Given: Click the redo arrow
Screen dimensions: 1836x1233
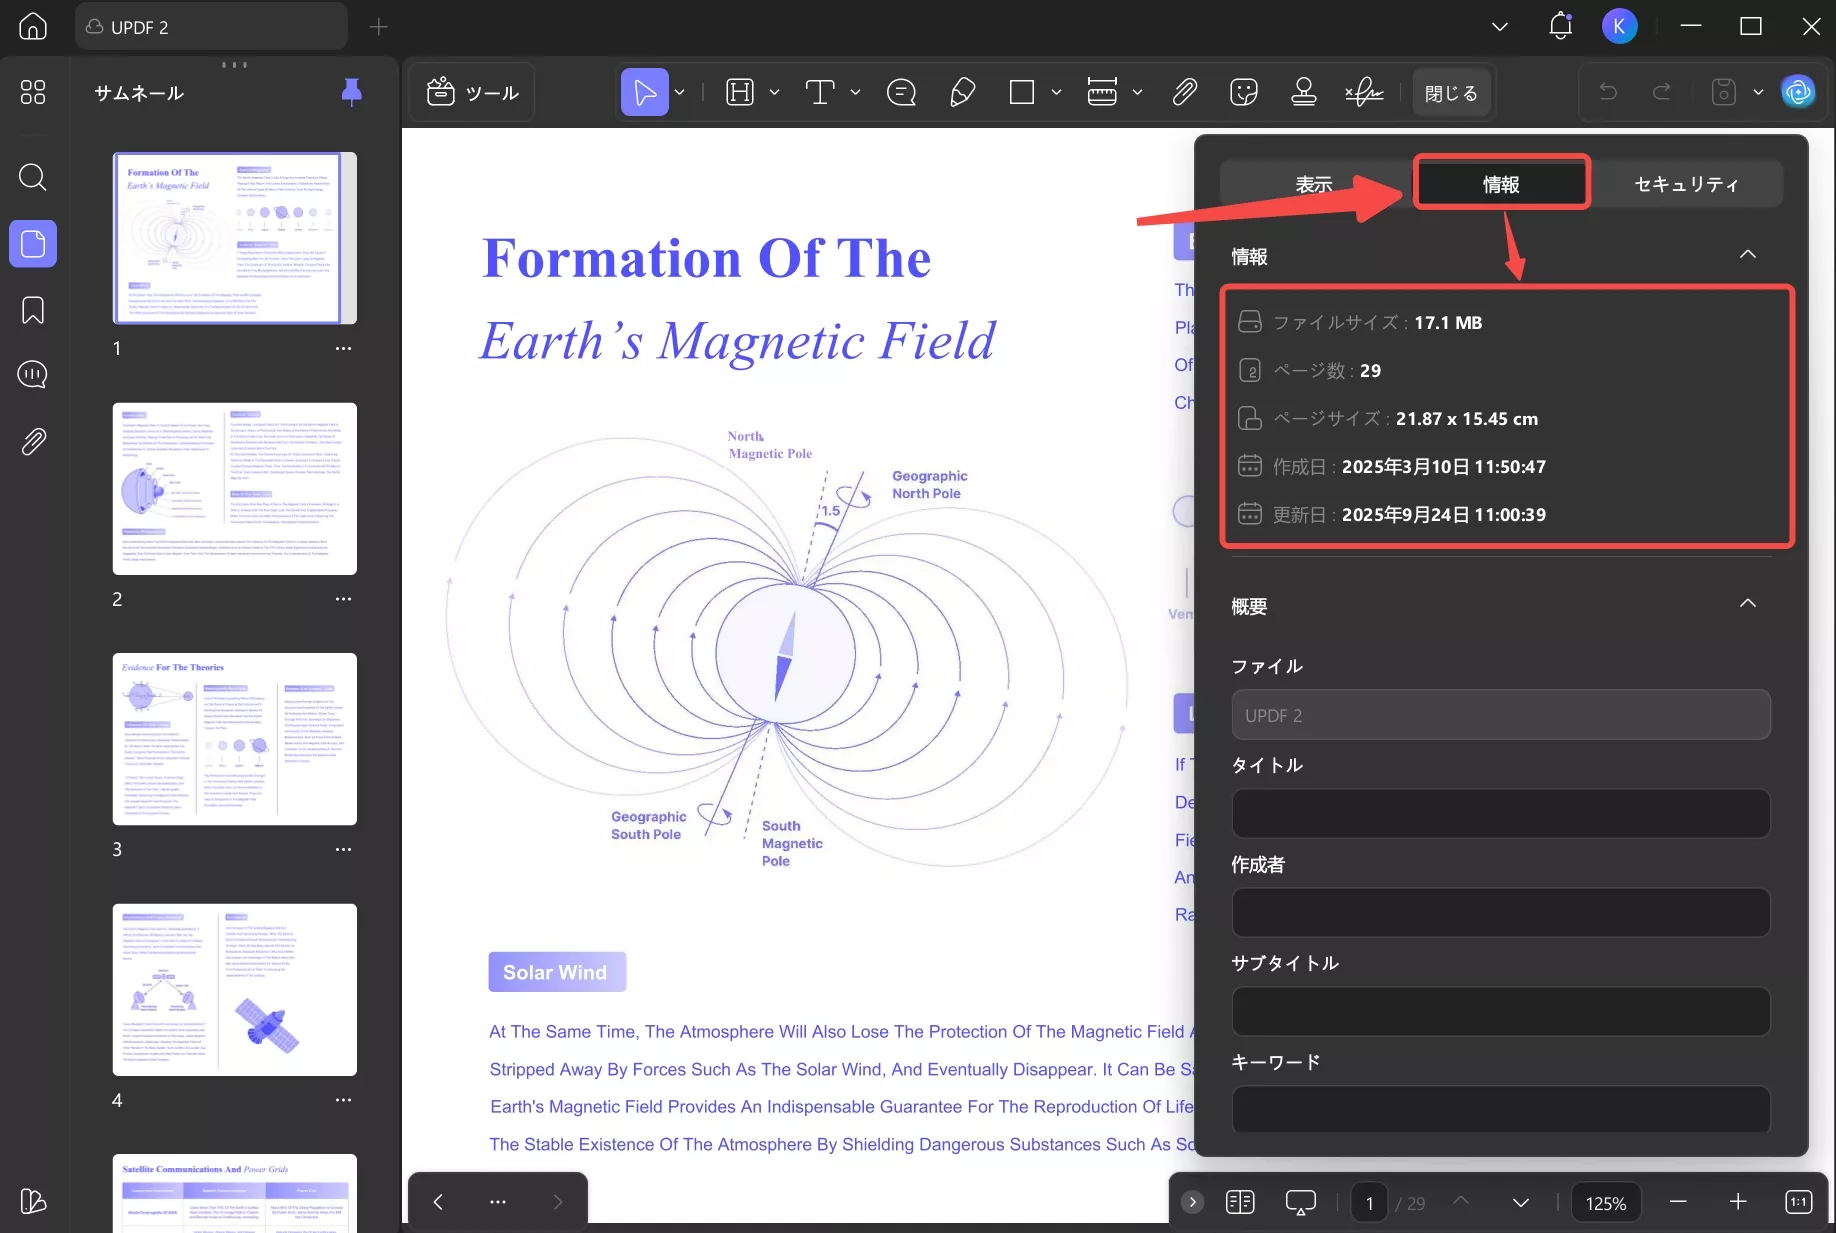Looking at the screenshot, I should 1662,93.
